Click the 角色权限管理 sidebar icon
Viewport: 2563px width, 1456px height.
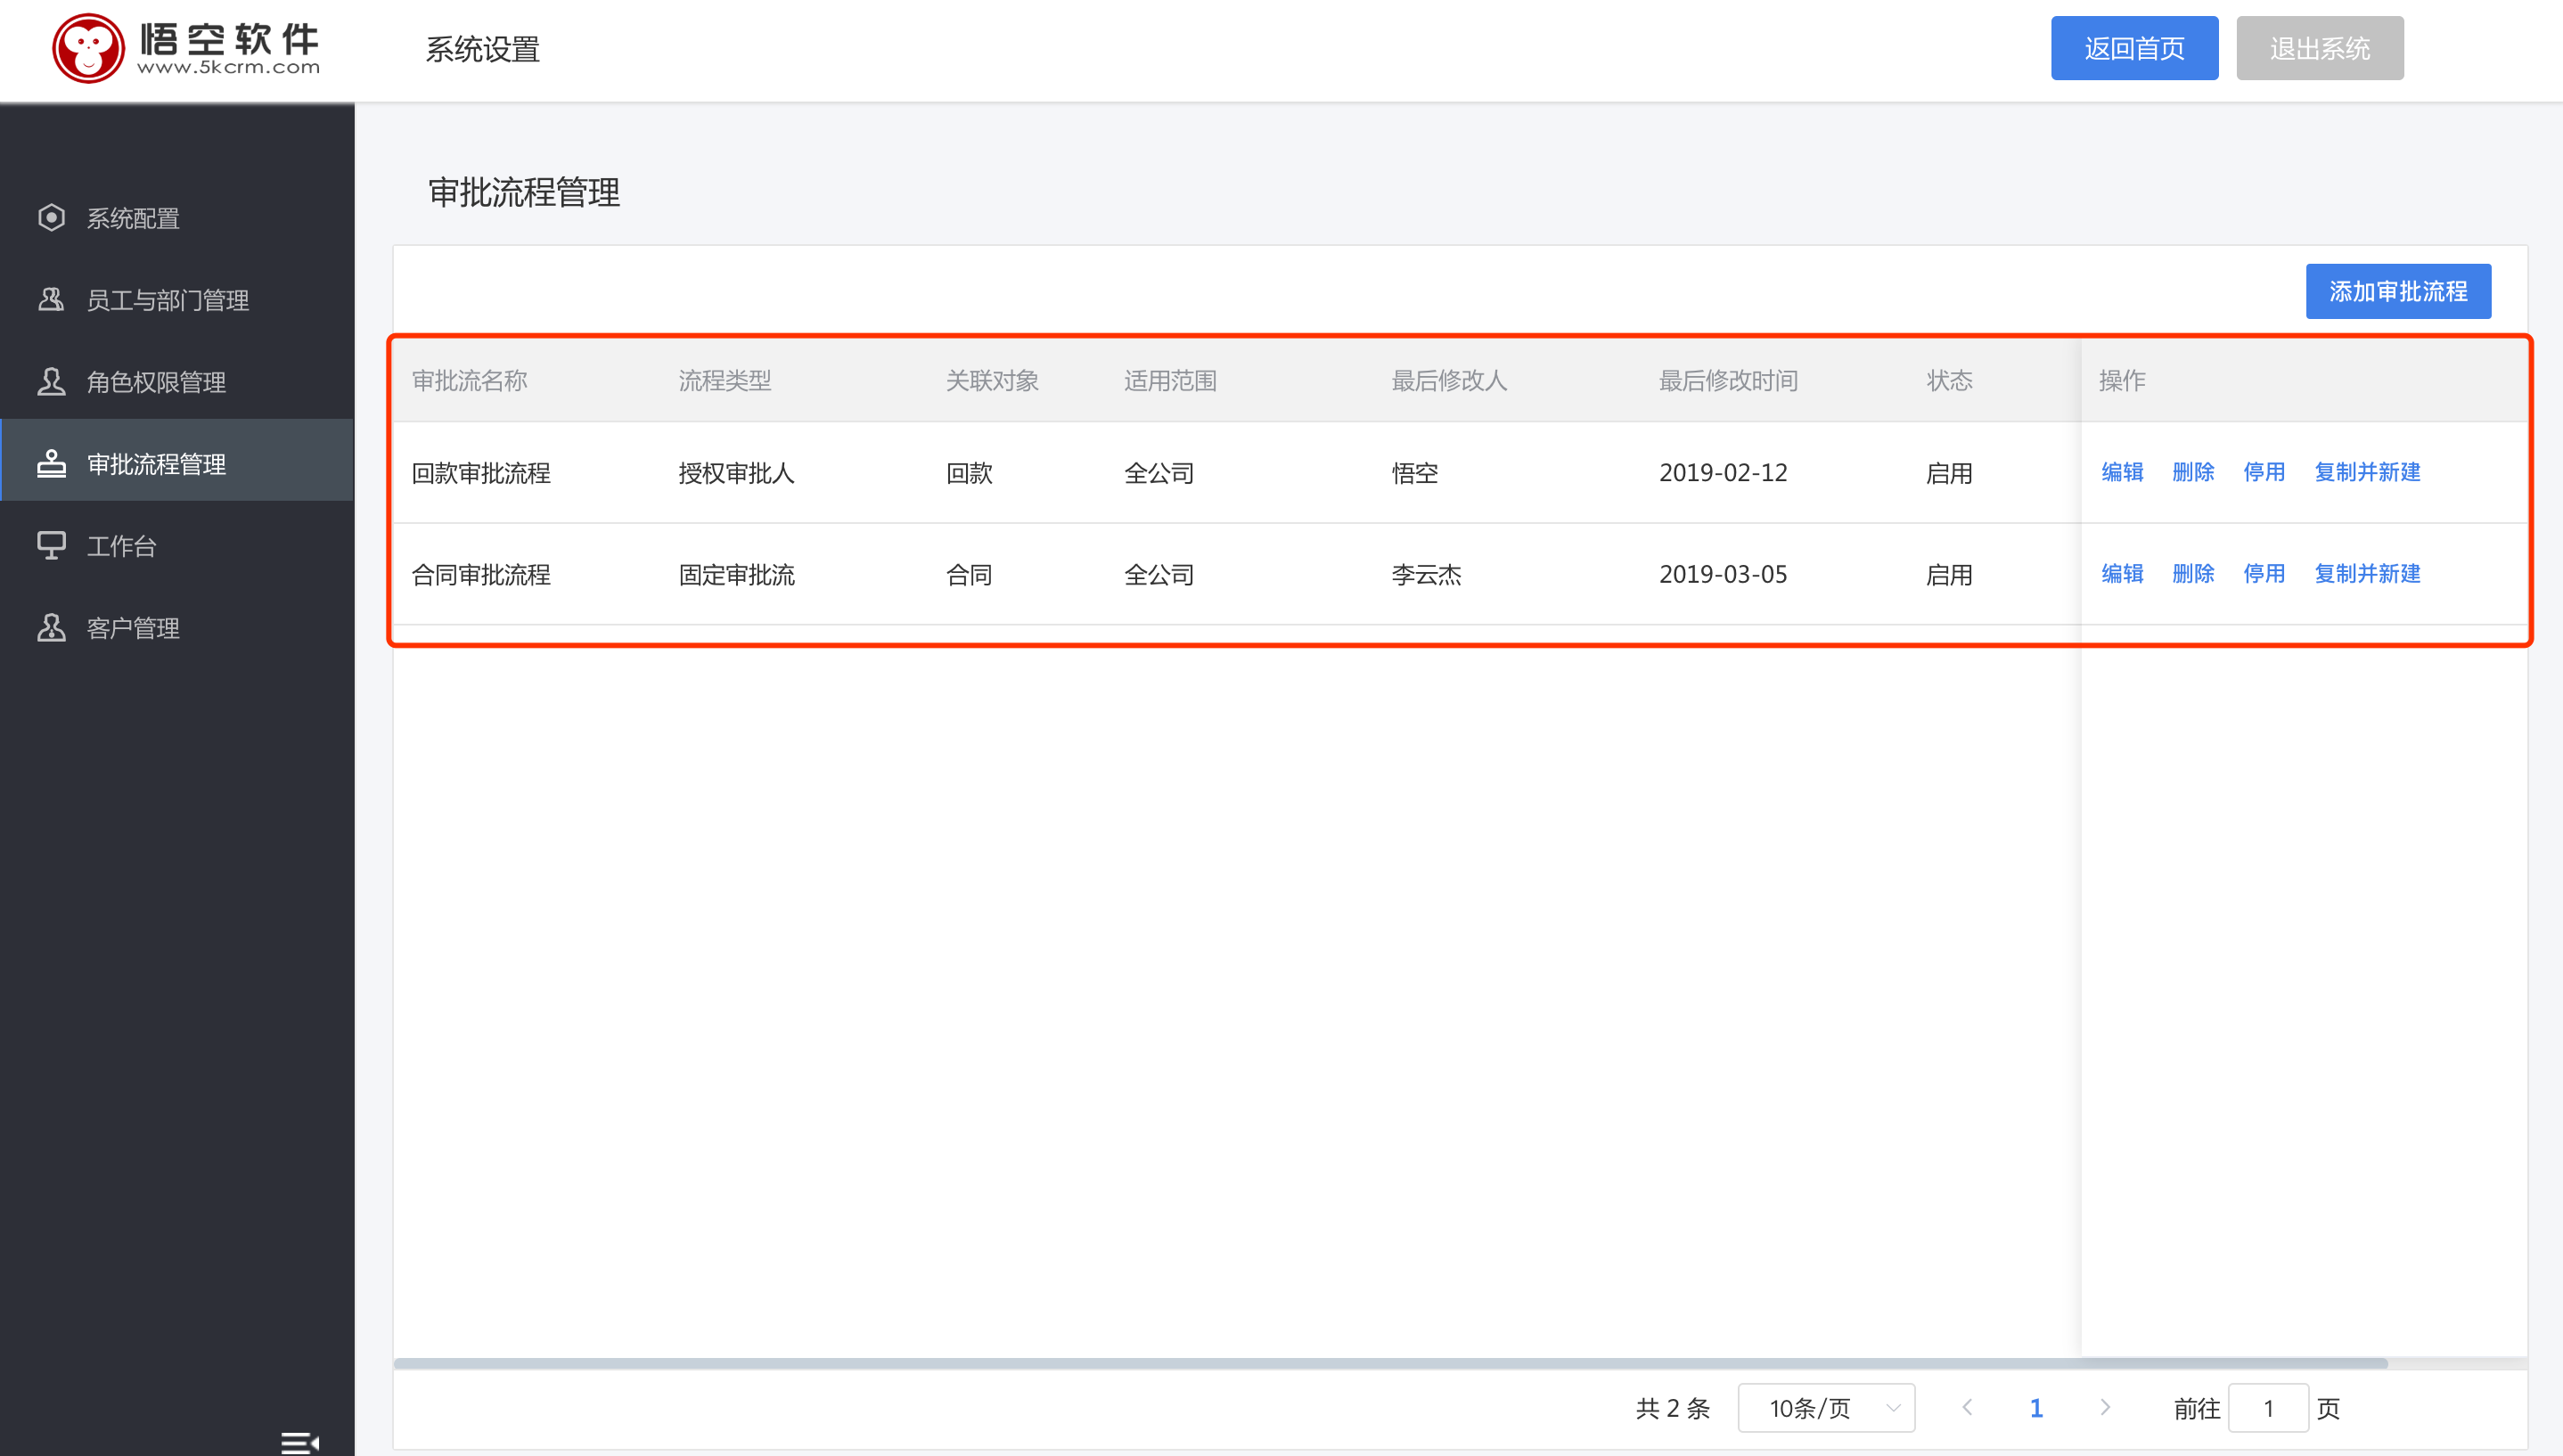(x=51, y=380)
